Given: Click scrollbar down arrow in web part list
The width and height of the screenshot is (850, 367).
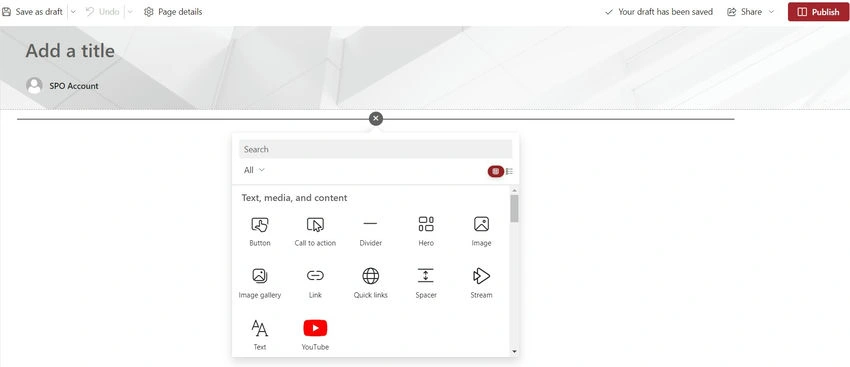Looking at the screenshot, I should [x=514, y=352].
